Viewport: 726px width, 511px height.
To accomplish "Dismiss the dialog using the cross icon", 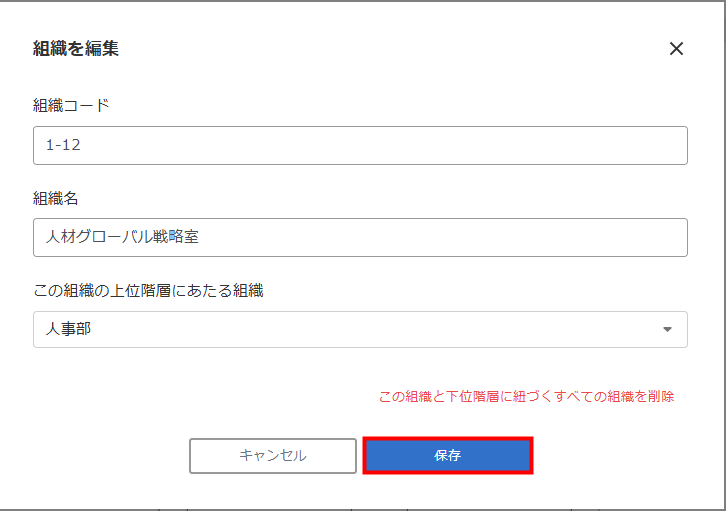I will coord(676,48).
